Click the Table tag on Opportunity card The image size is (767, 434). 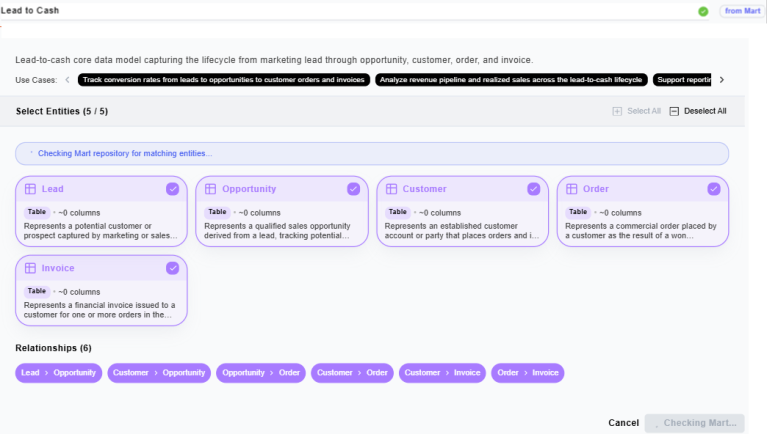point(217,212)
